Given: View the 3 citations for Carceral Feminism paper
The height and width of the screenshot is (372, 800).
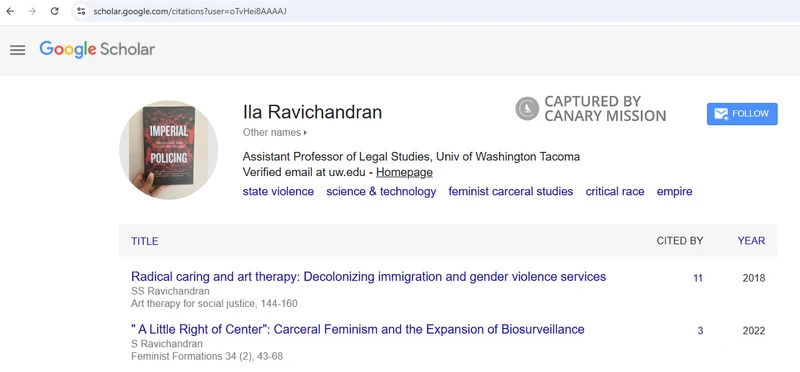Looking at the screenshot, I should [700, 331].
